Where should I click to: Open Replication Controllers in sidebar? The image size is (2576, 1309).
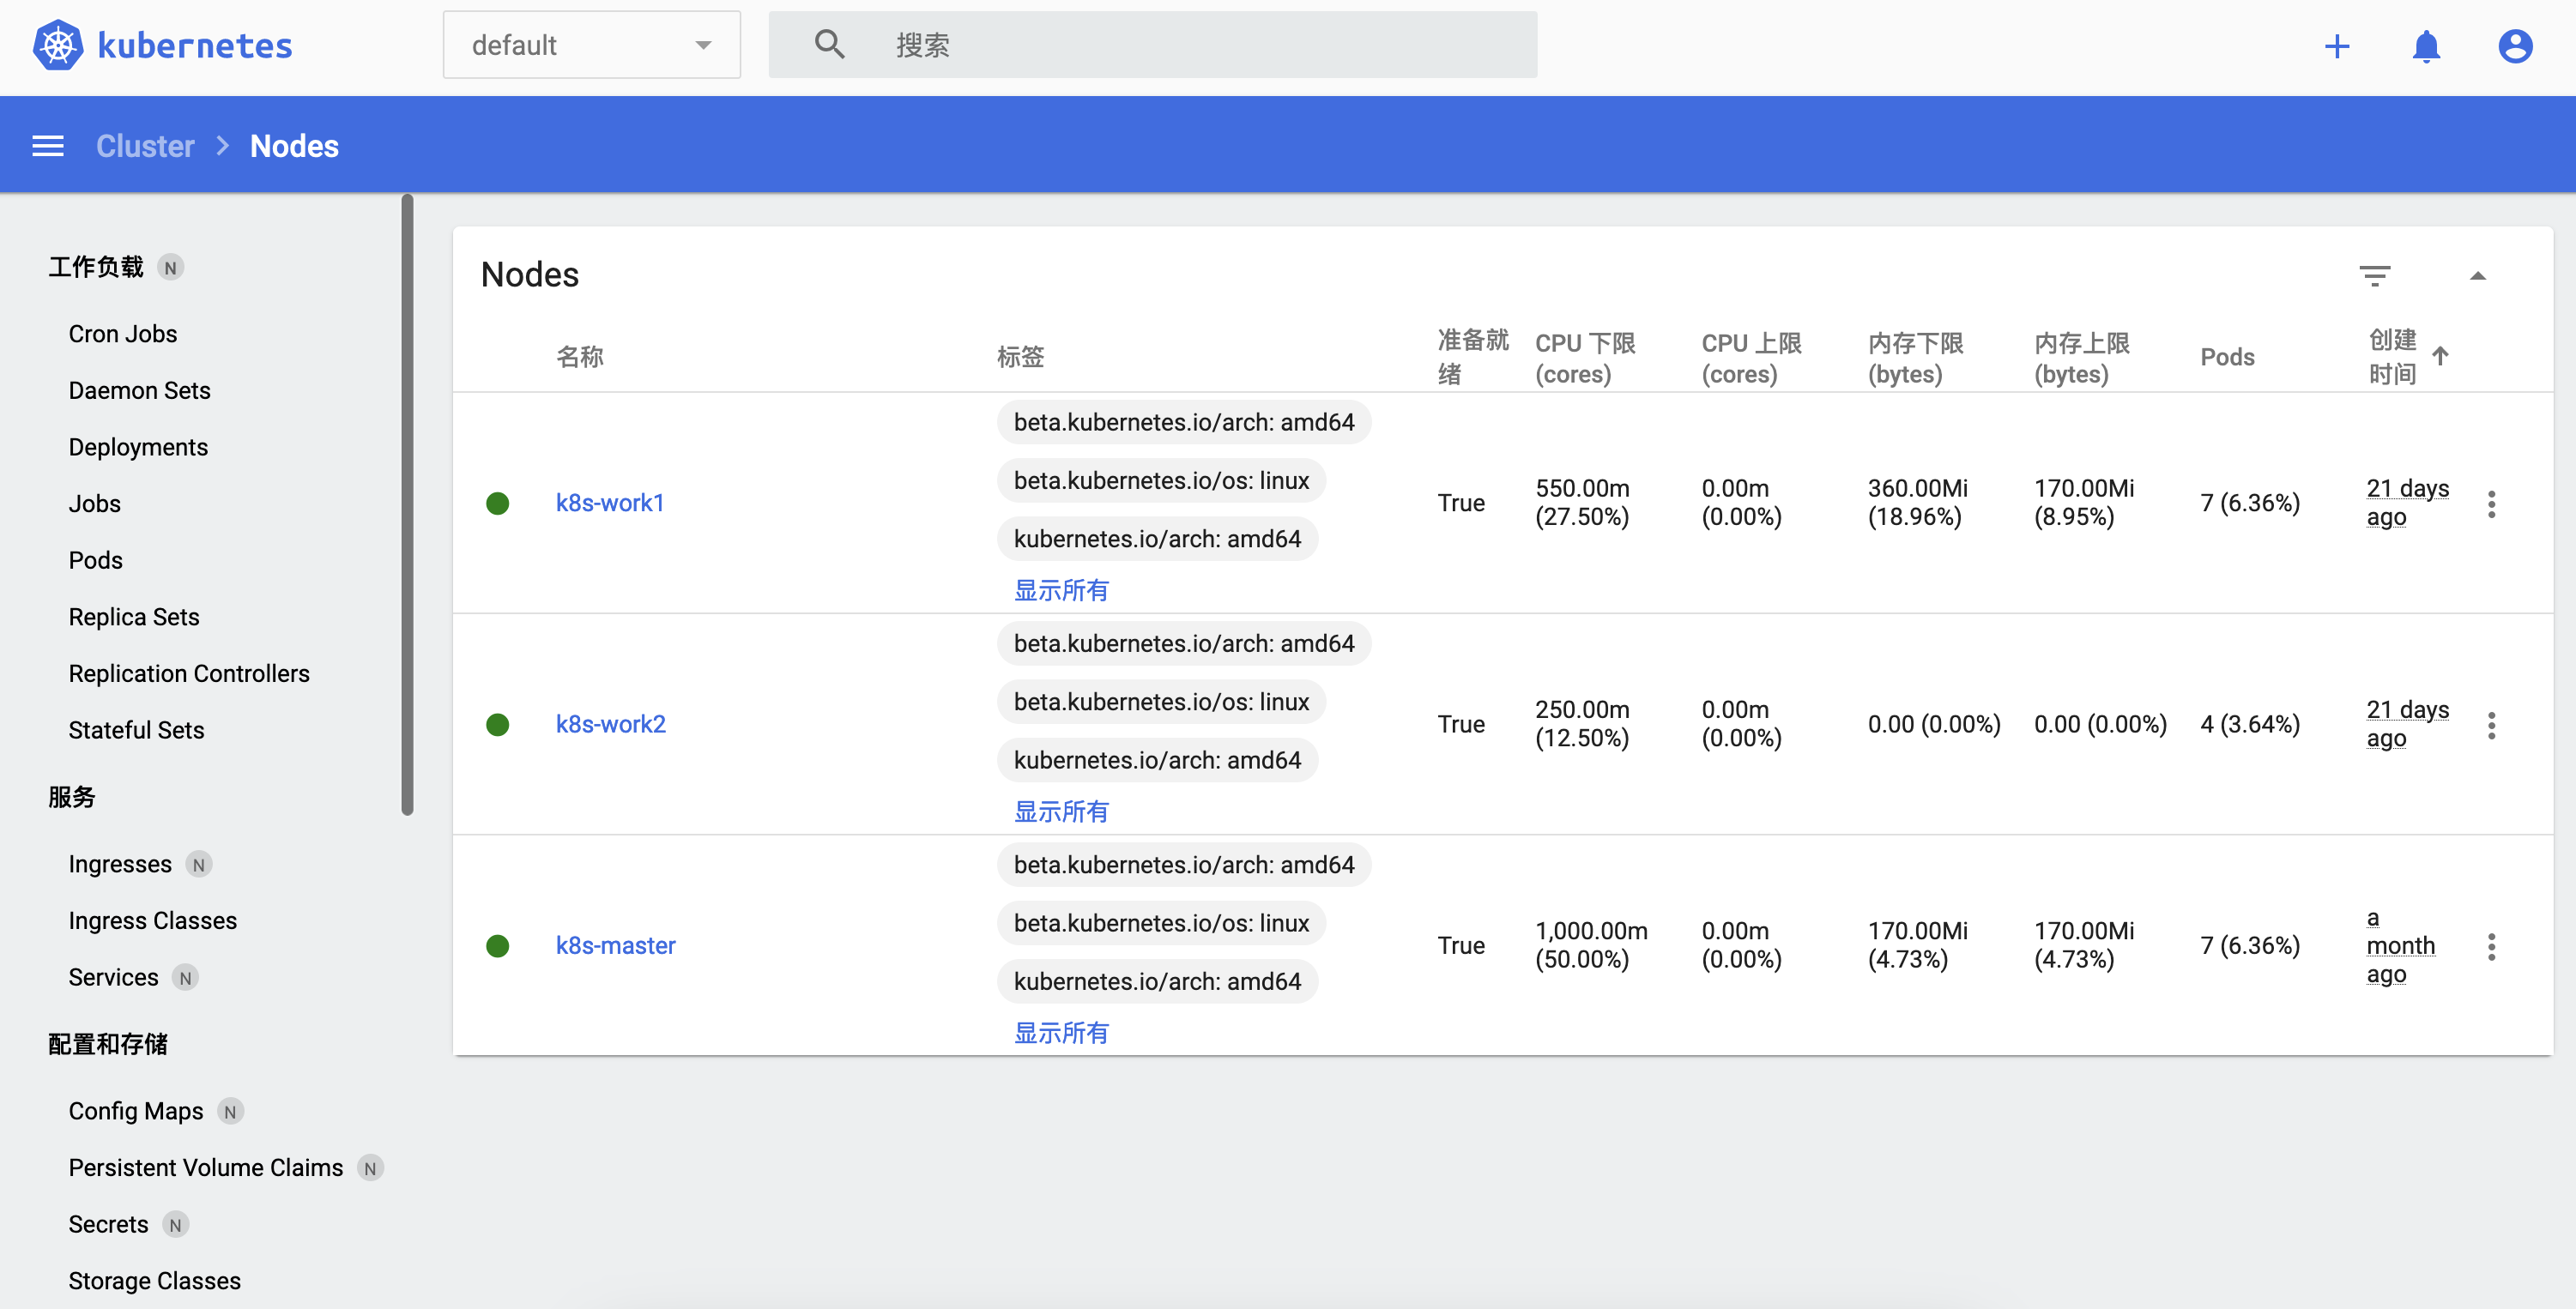tap(189, 674)
